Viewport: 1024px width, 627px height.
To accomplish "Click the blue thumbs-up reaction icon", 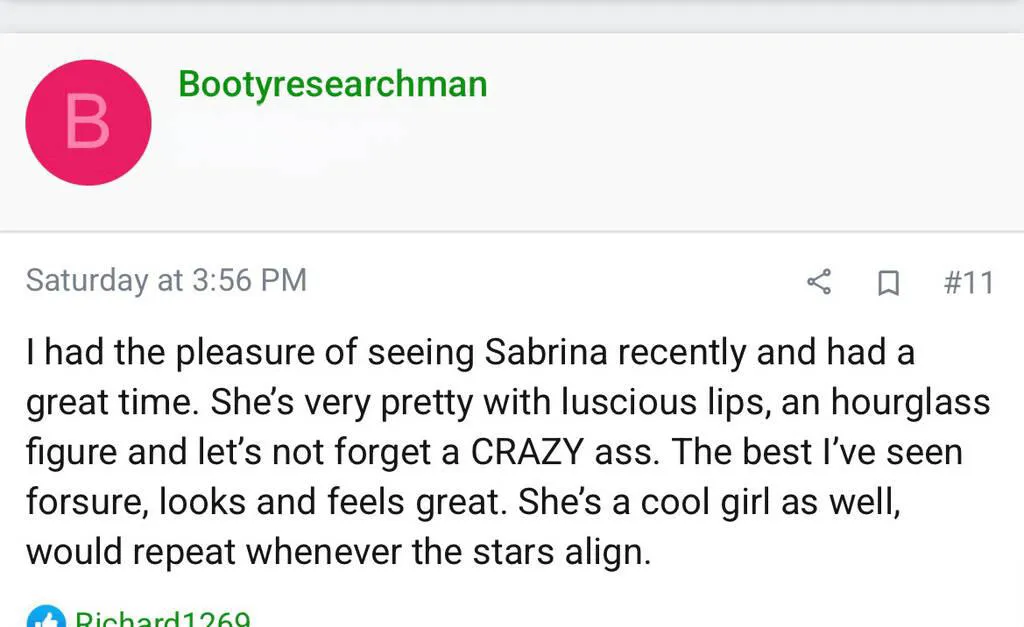I will pyautogui.click(x=44, y=619).
